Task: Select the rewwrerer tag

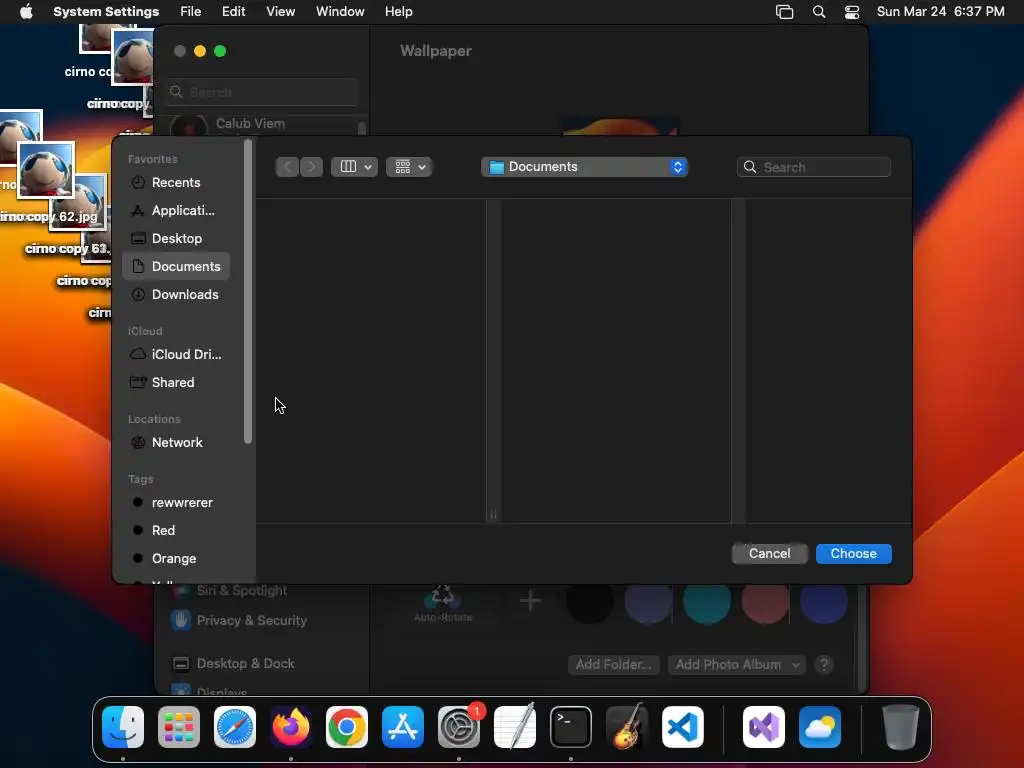Action: (x=176, y=503)
